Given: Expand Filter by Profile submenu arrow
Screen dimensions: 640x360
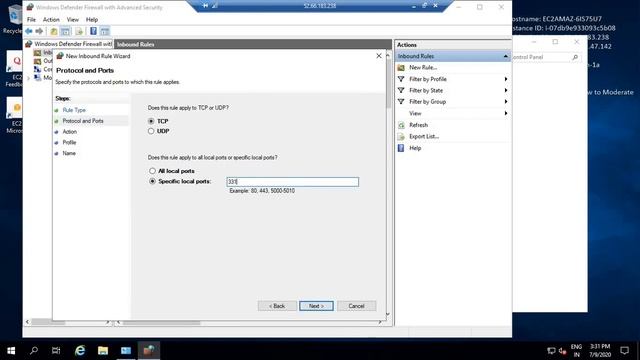Looking at the screenshot, I should (x=506, y=79).
